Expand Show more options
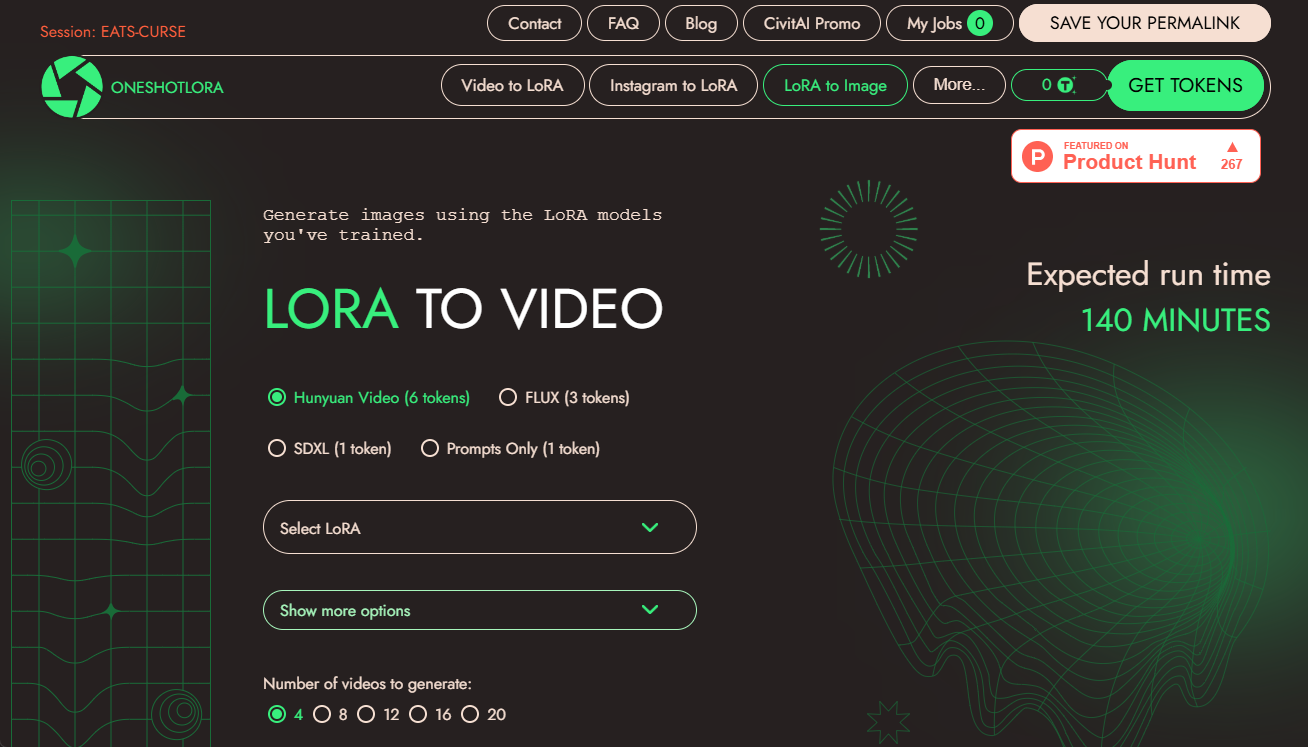Image resolution: width=1308 pixels, height=747 pixels. click(x=480, y=610)
